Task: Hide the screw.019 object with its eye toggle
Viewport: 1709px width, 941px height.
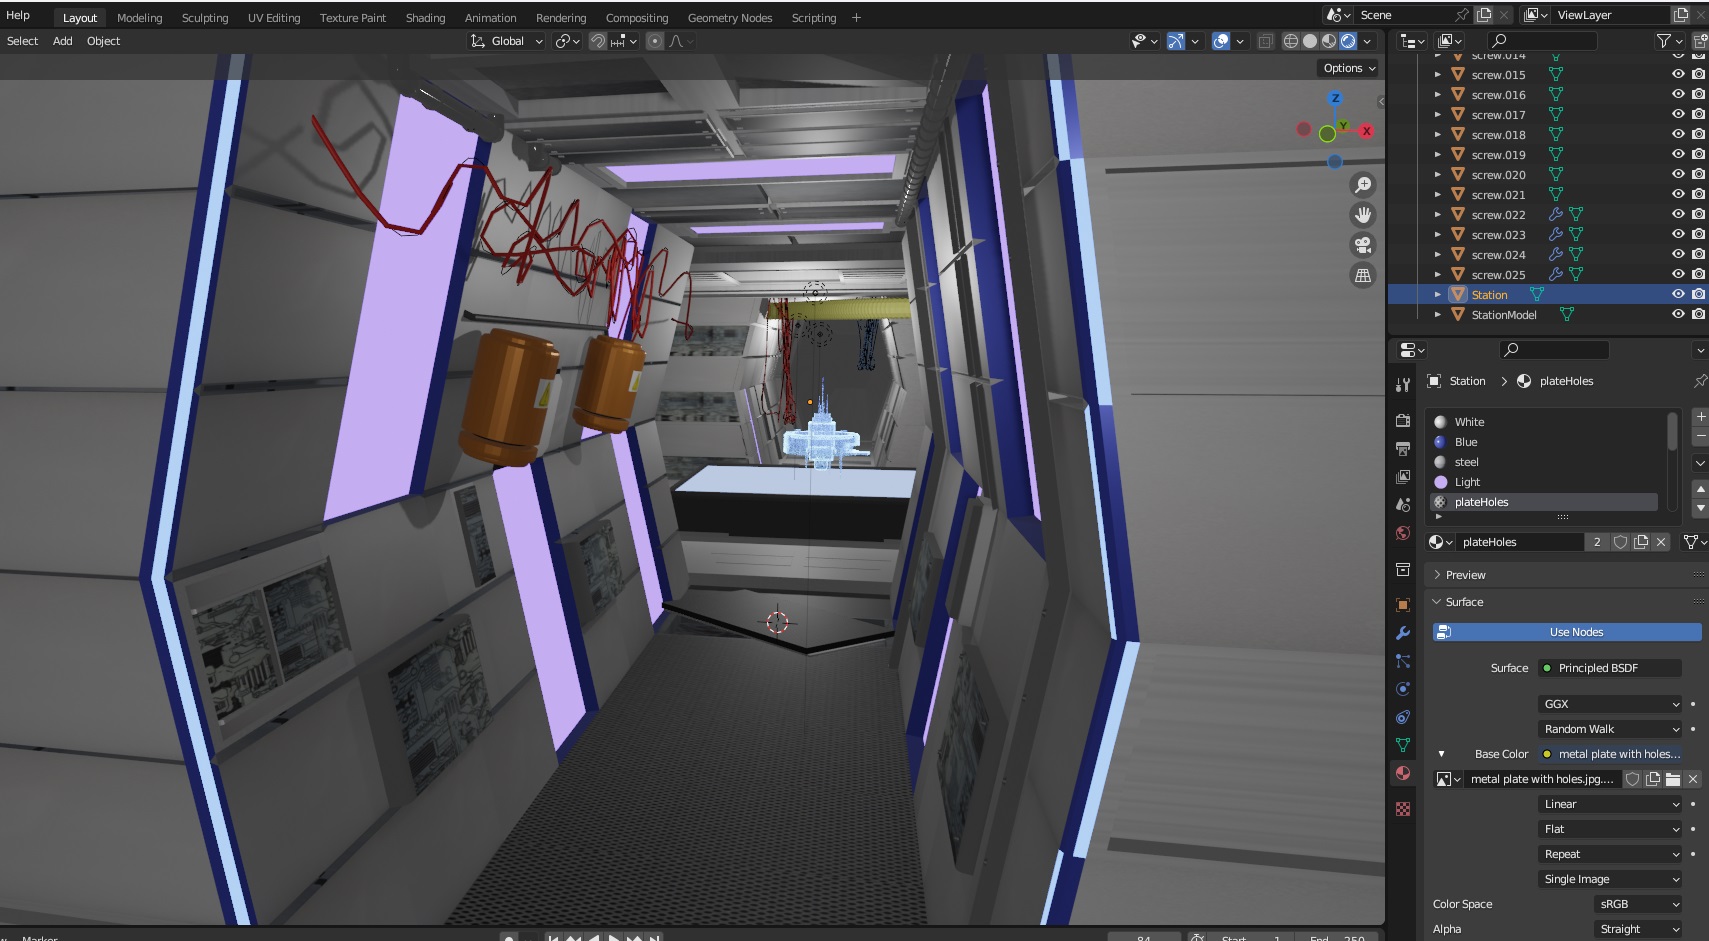Action: pyautogui.click(x=1678, y=154)
